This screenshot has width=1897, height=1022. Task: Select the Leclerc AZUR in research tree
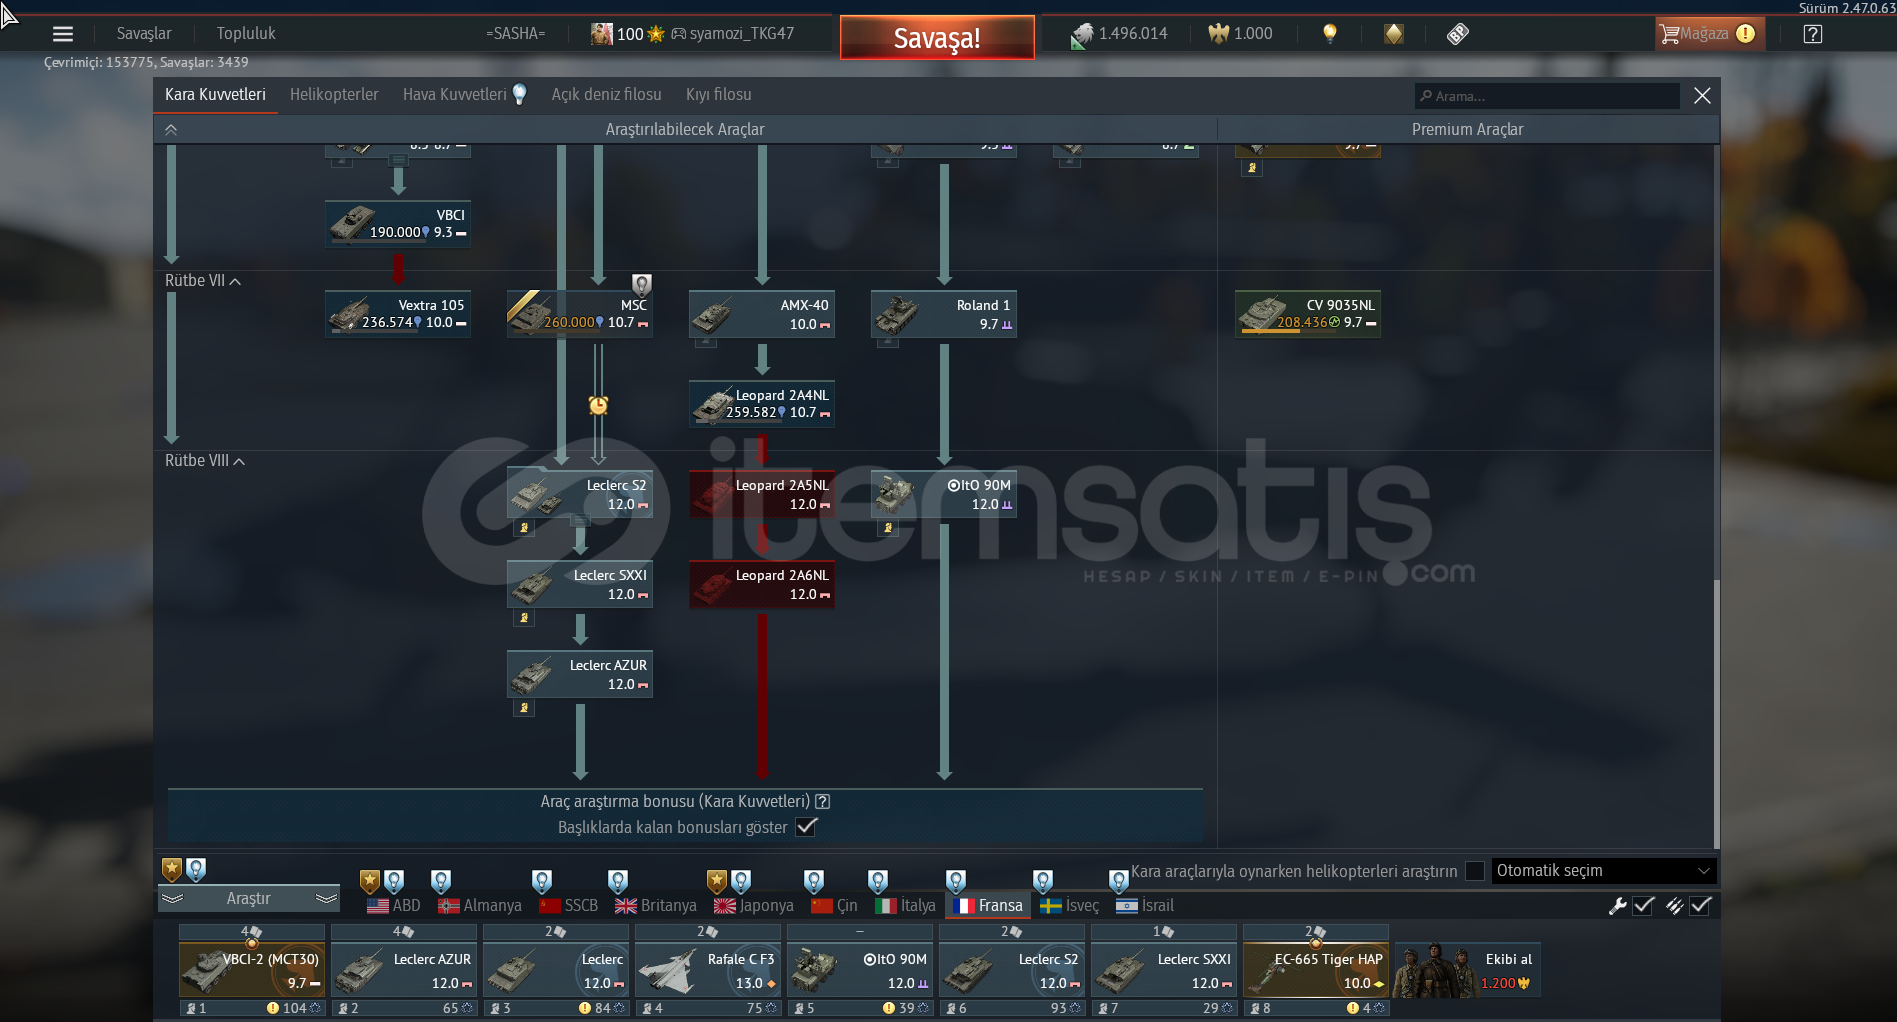580,674
